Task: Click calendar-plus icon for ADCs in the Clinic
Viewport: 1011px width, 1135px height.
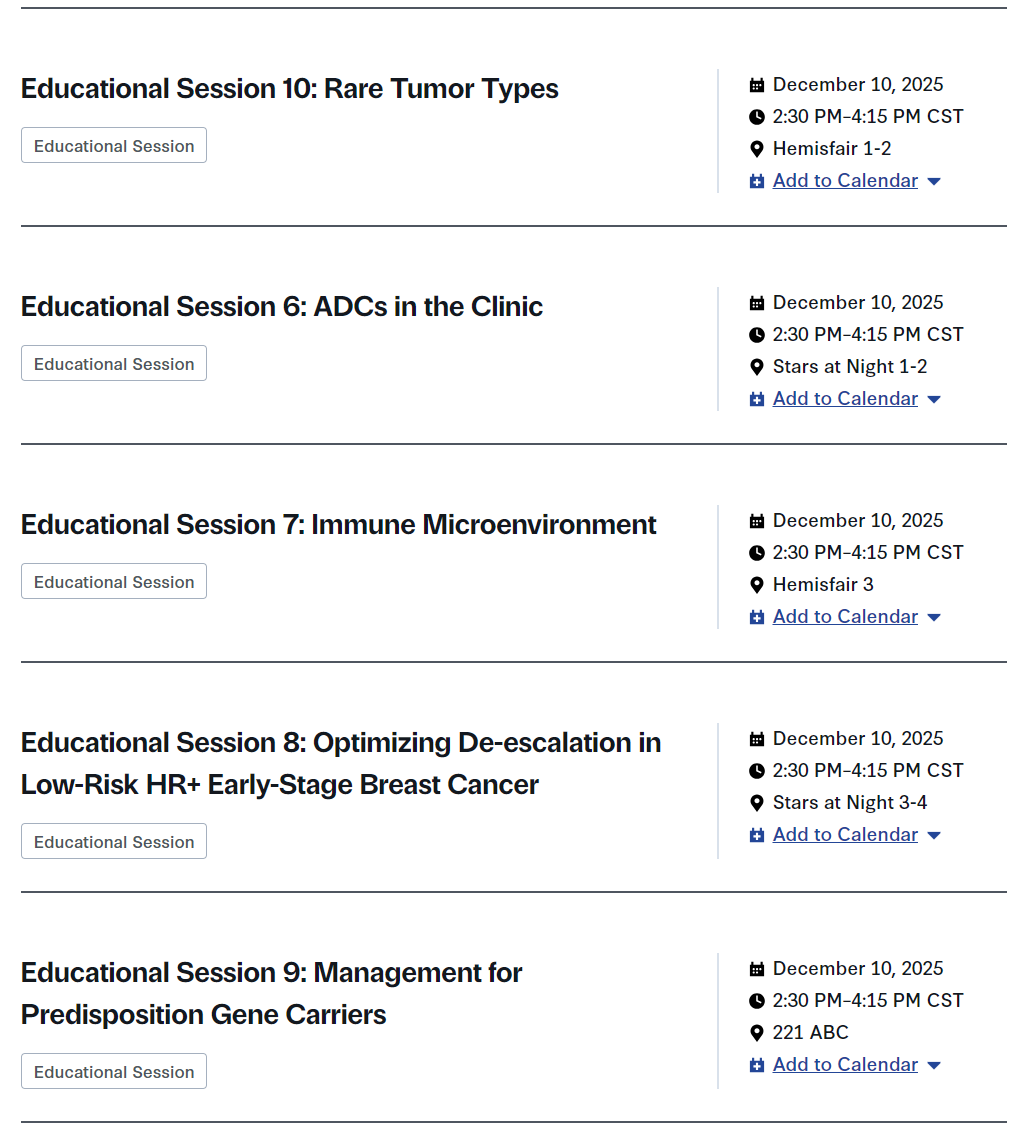Action: [757, 399]
